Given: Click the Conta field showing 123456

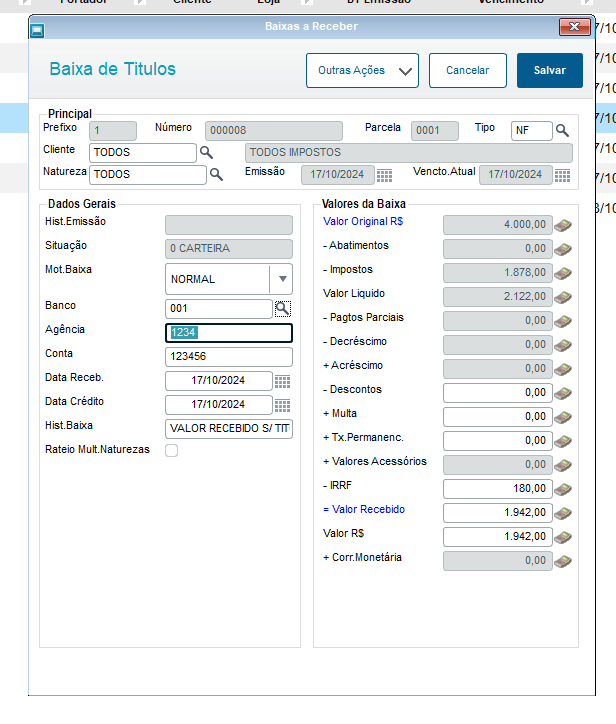Looking at the screenshot, I should (229, 357).
